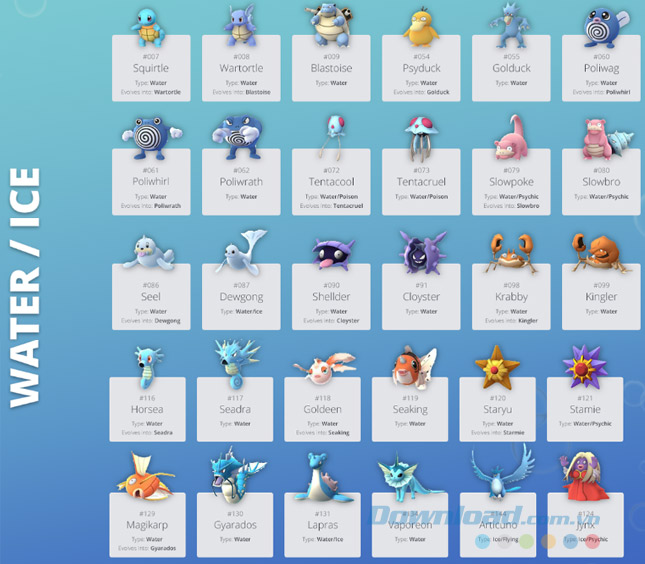Click Starmie 'Type: Water/Psychic' text

click(x=585, y=423)
